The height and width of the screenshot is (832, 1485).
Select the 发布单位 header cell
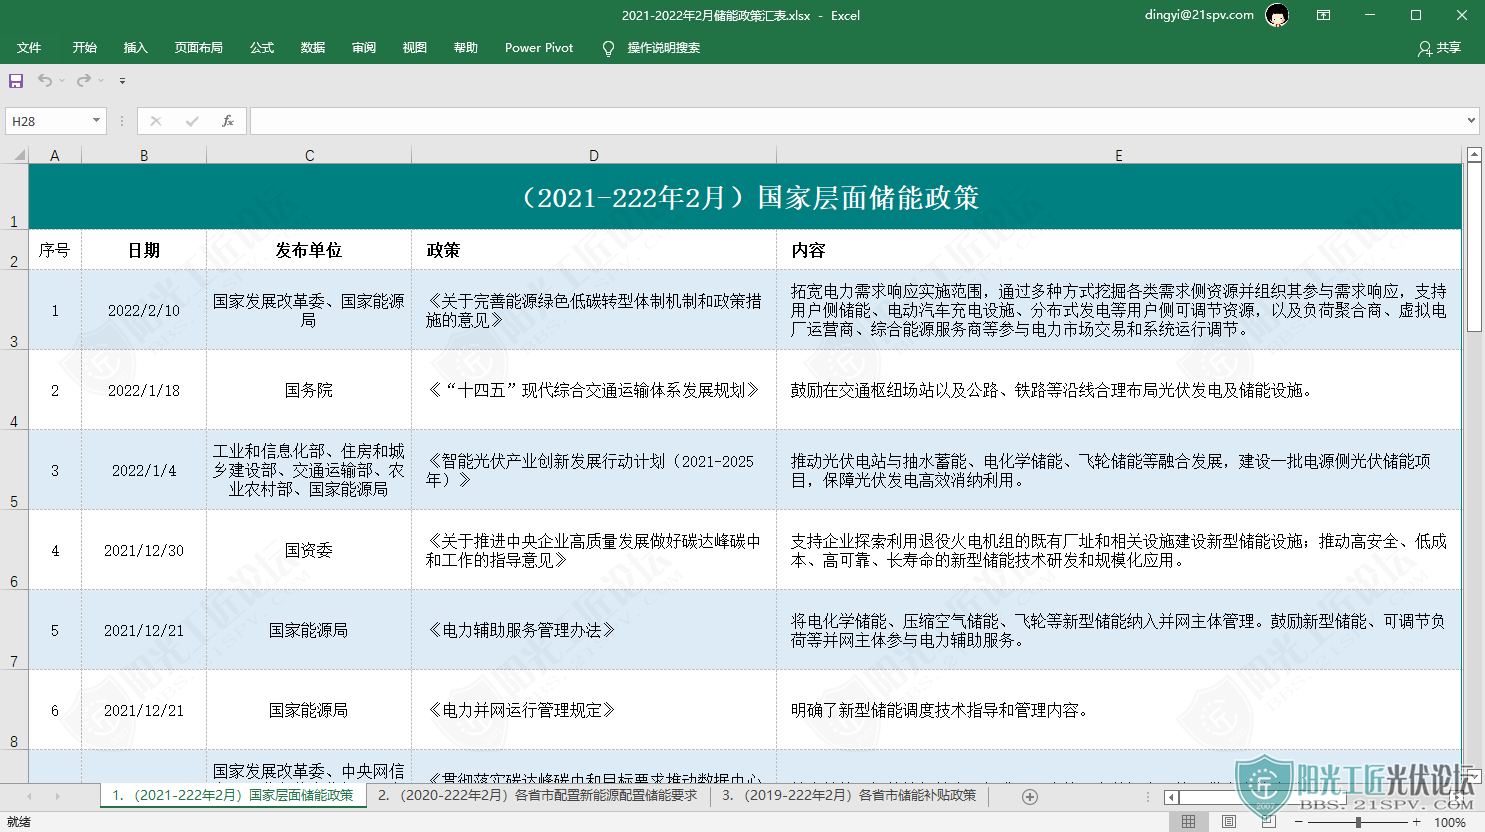point(309,250)
